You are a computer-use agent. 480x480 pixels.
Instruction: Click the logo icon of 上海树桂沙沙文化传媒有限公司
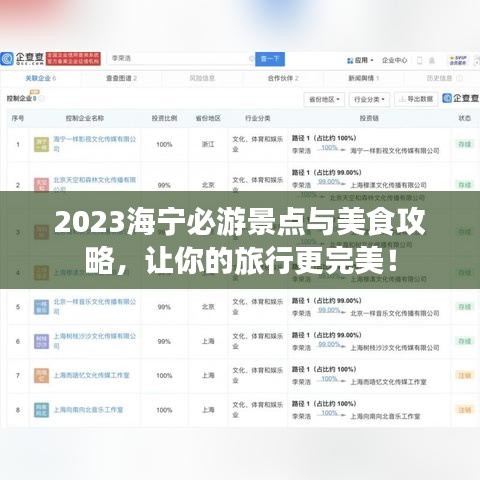[41, 341]
